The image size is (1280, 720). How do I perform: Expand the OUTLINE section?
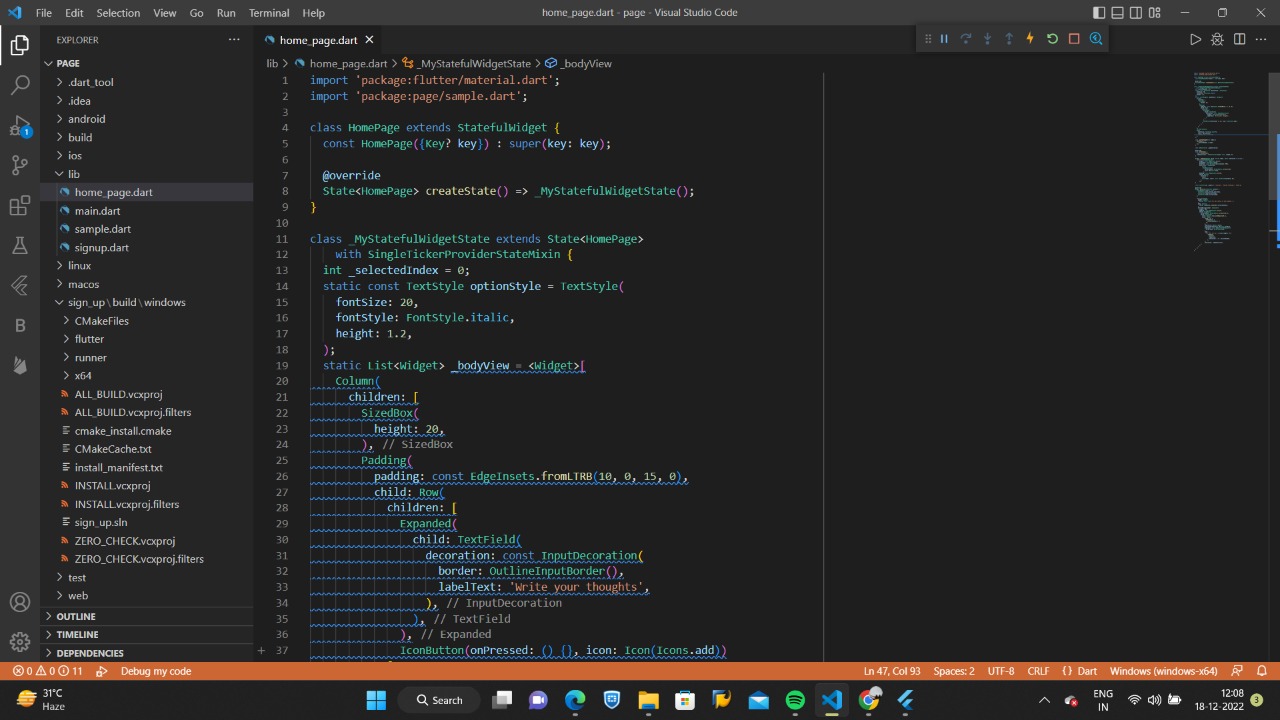(76, 617)
